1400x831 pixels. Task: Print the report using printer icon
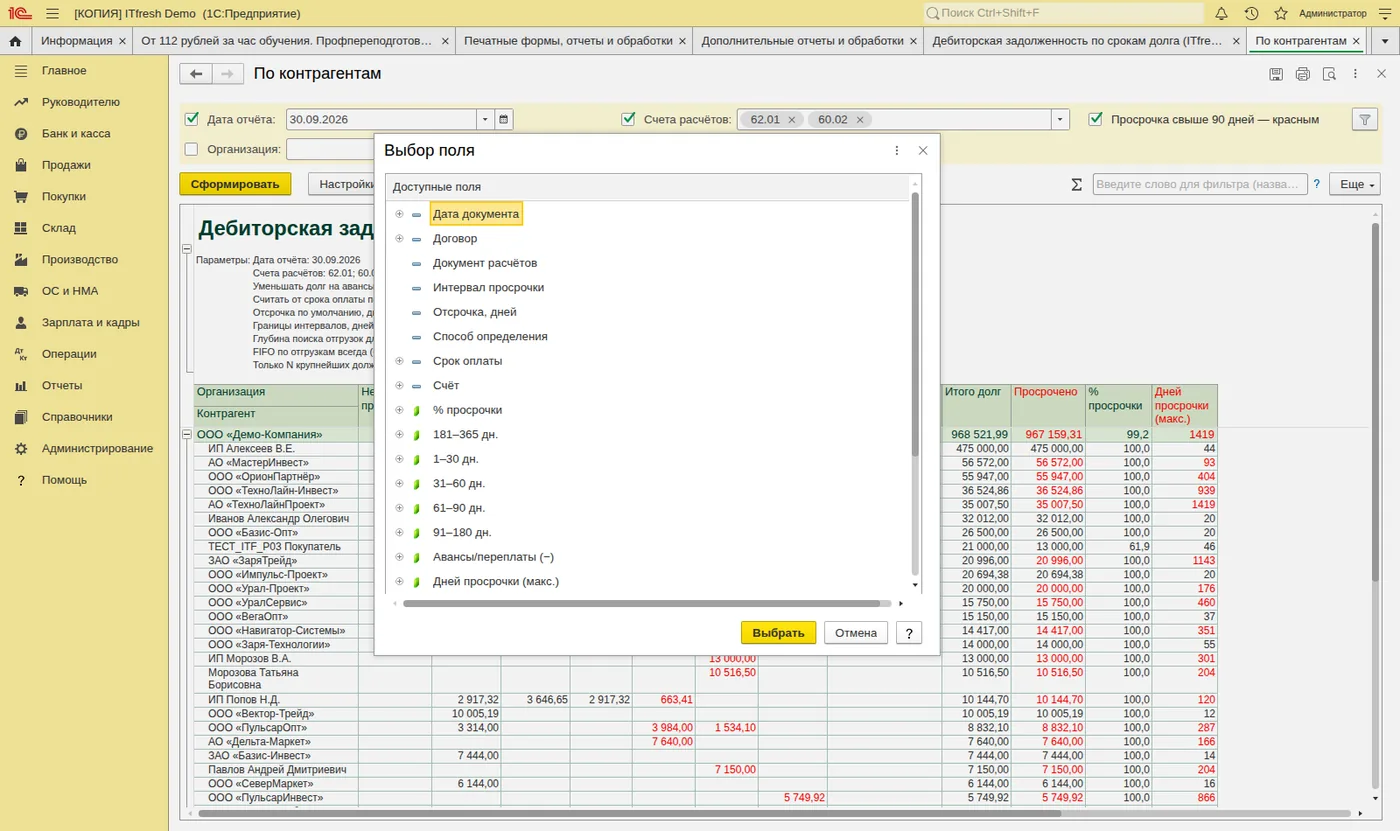[1302, 74]
